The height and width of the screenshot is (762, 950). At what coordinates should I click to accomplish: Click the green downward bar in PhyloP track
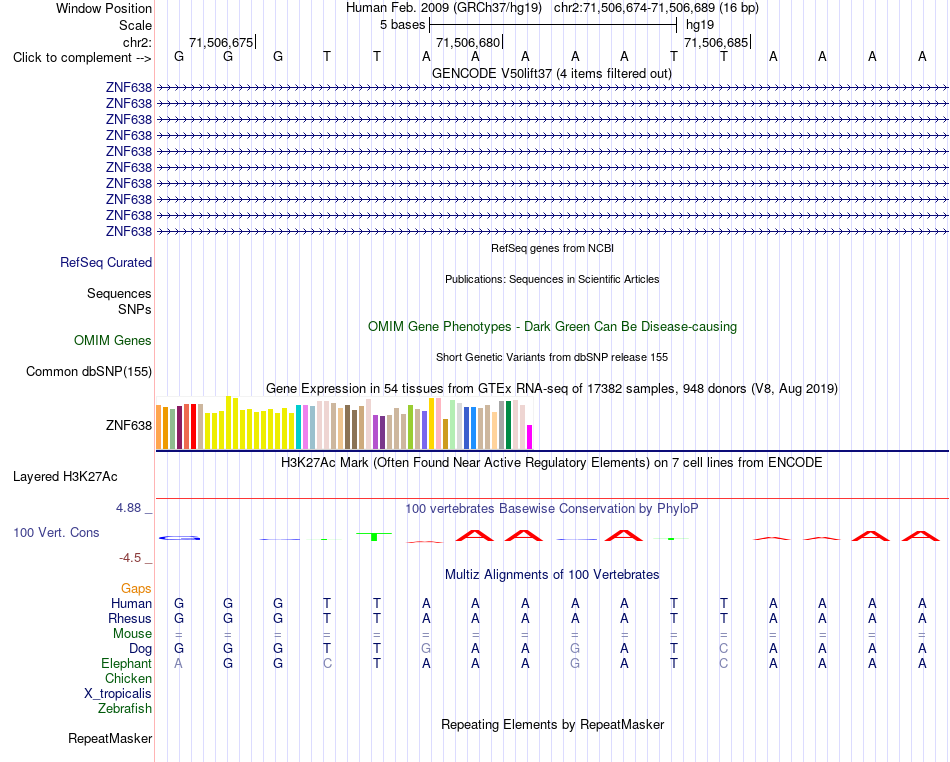(x=374, y=537)
